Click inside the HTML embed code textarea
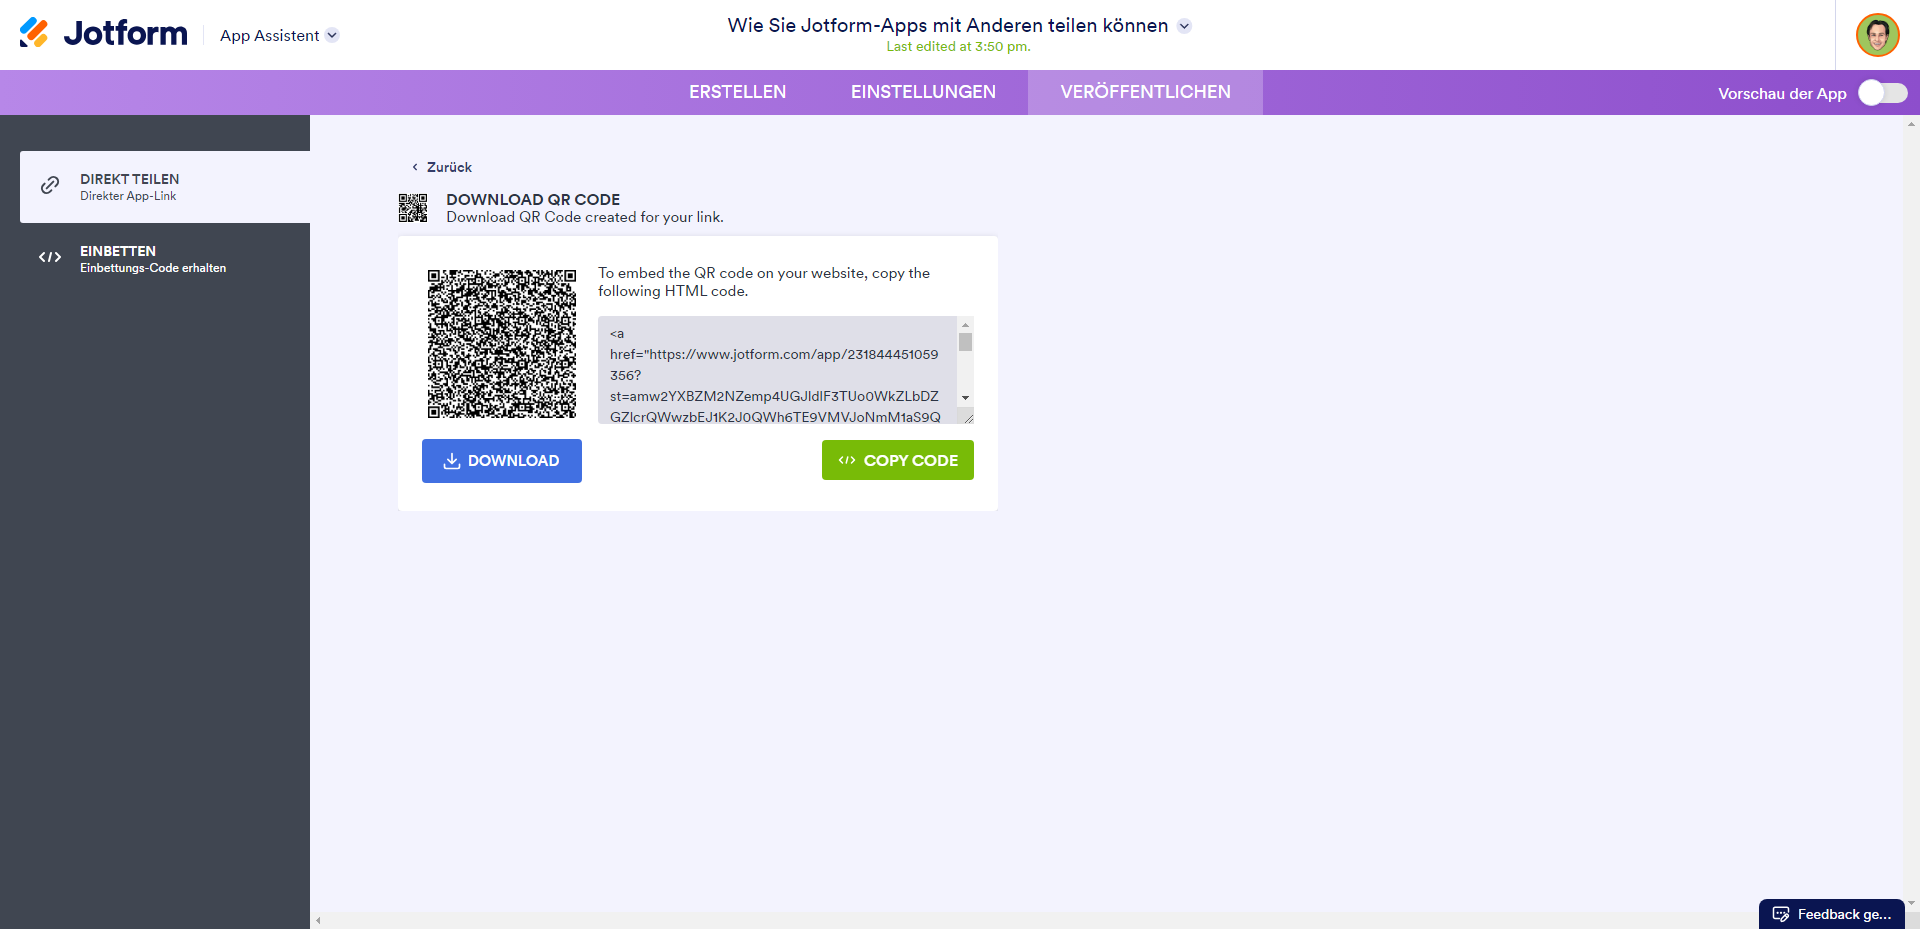 (778, 370)
